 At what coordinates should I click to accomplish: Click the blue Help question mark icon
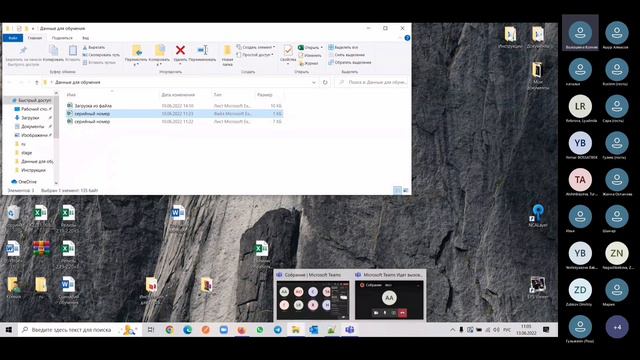407,38
